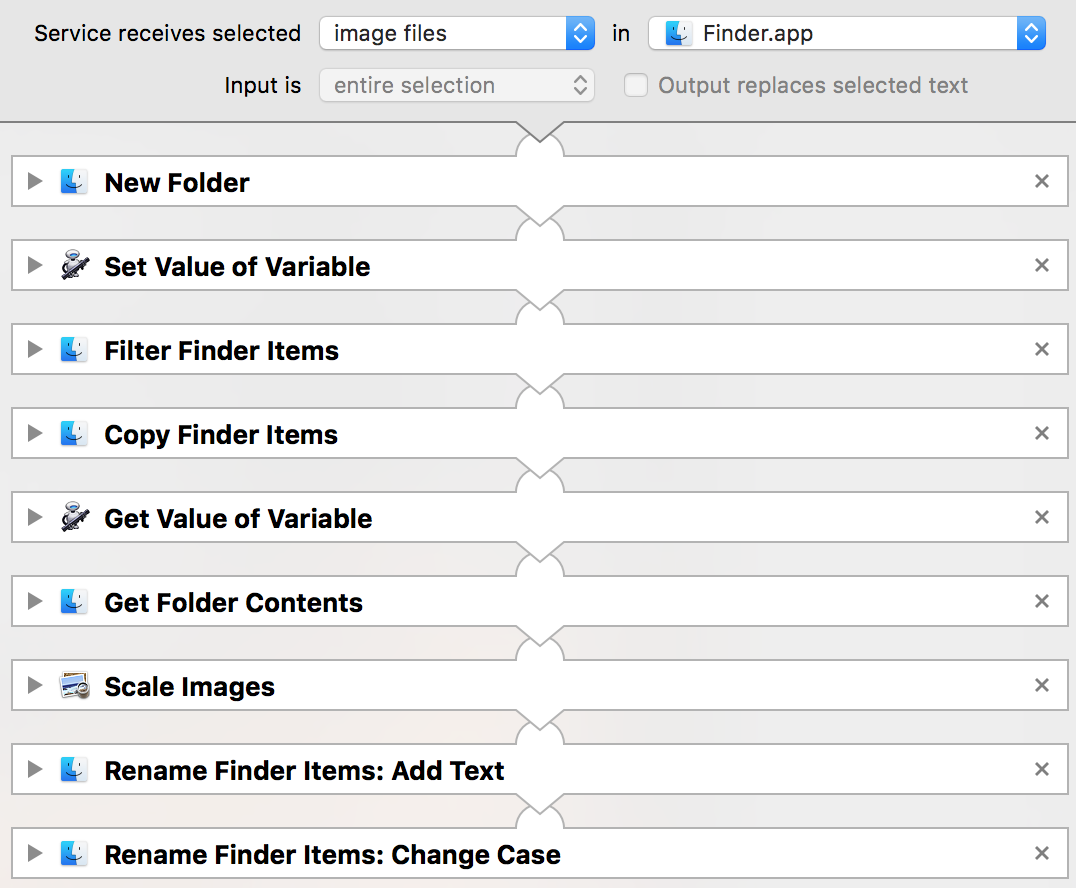This screenshot has width=1076, height=888.
Task: Open the Finder.app application dropdown
Action: 847,33
